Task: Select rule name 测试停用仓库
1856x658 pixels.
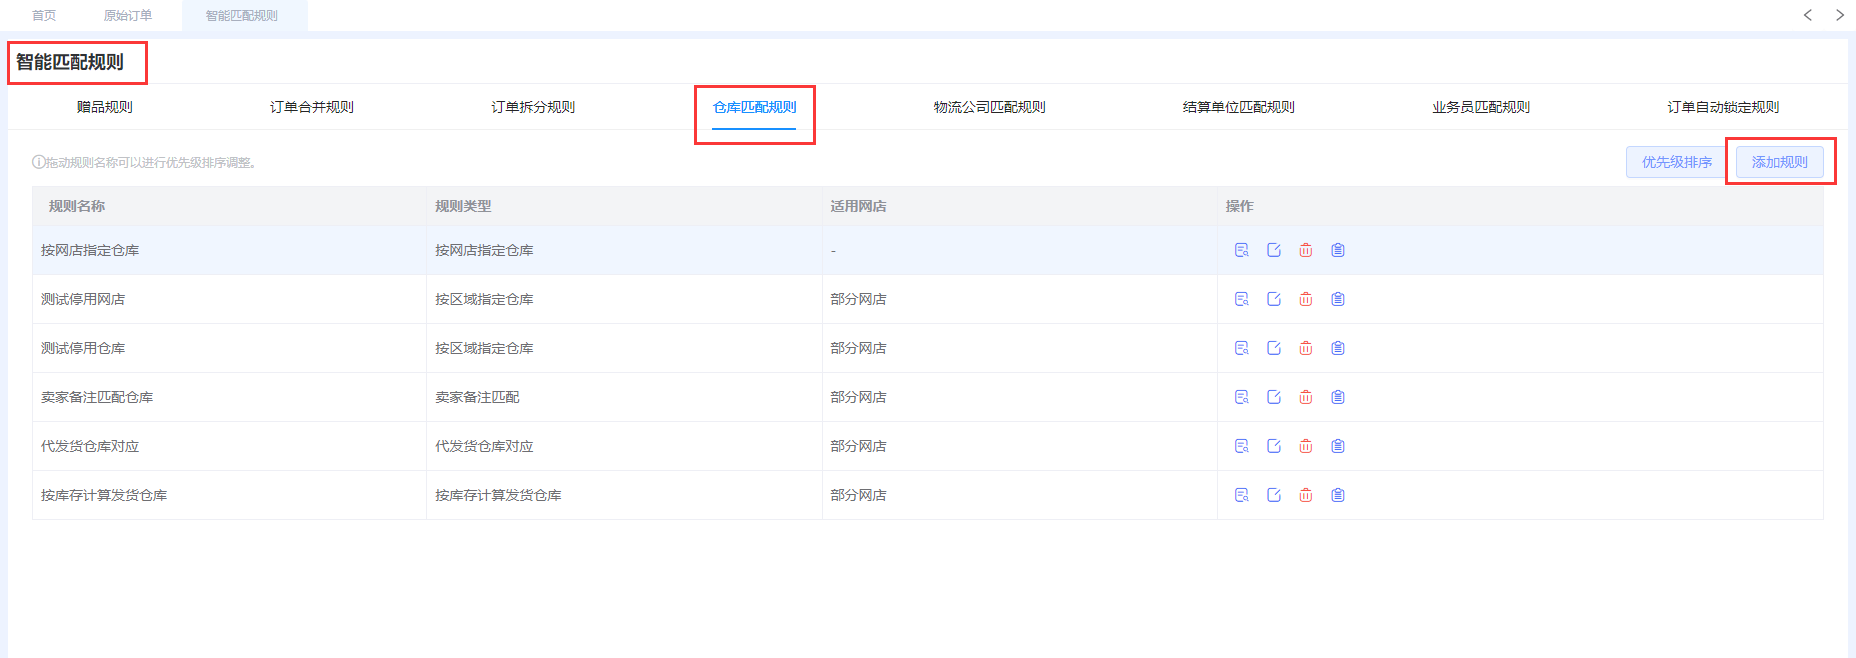Action: [x=83, y=348]
